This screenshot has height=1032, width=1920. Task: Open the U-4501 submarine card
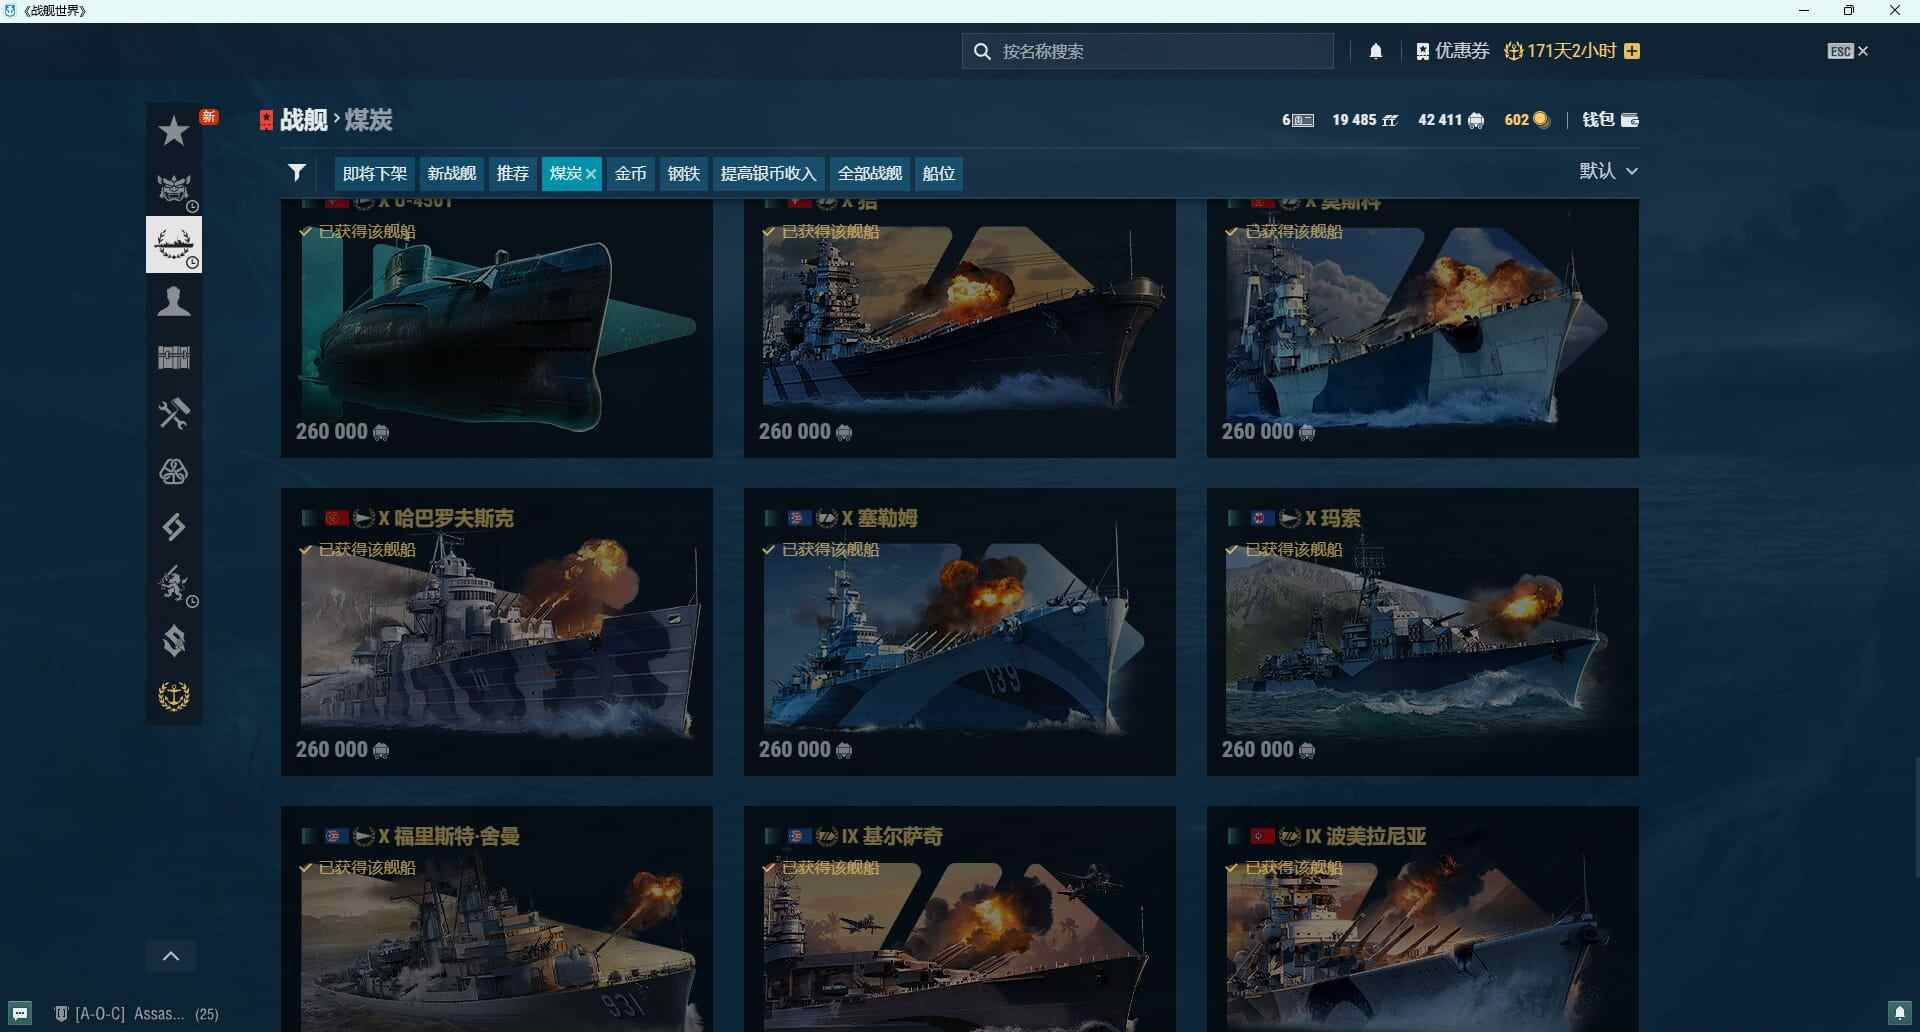click(497, 328)
